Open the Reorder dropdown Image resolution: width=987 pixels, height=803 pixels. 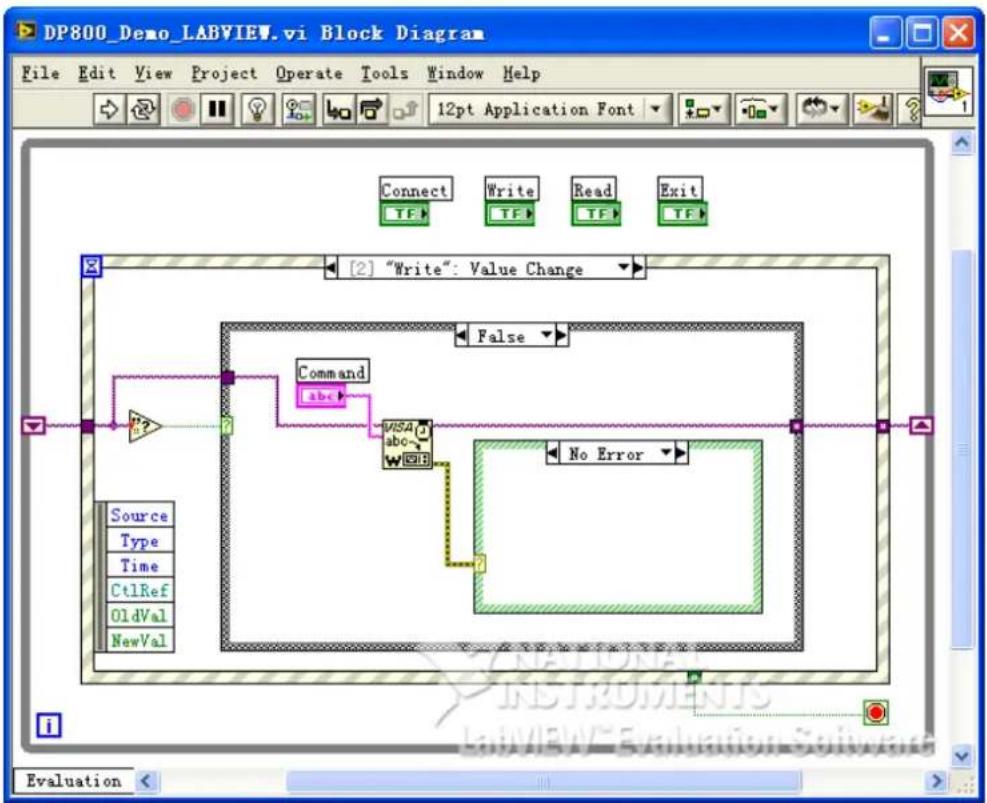coord(821,110)
